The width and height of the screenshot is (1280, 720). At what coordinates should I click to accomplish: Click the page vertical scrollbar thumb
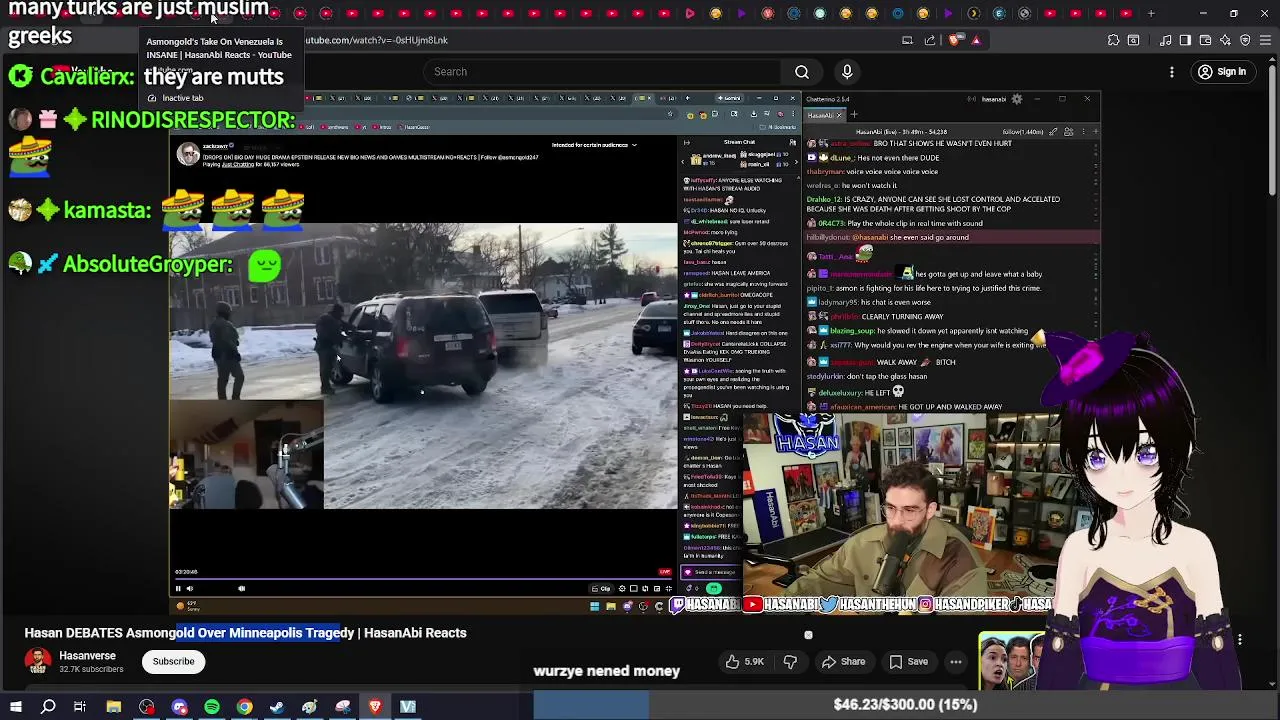coord(1272,128)
